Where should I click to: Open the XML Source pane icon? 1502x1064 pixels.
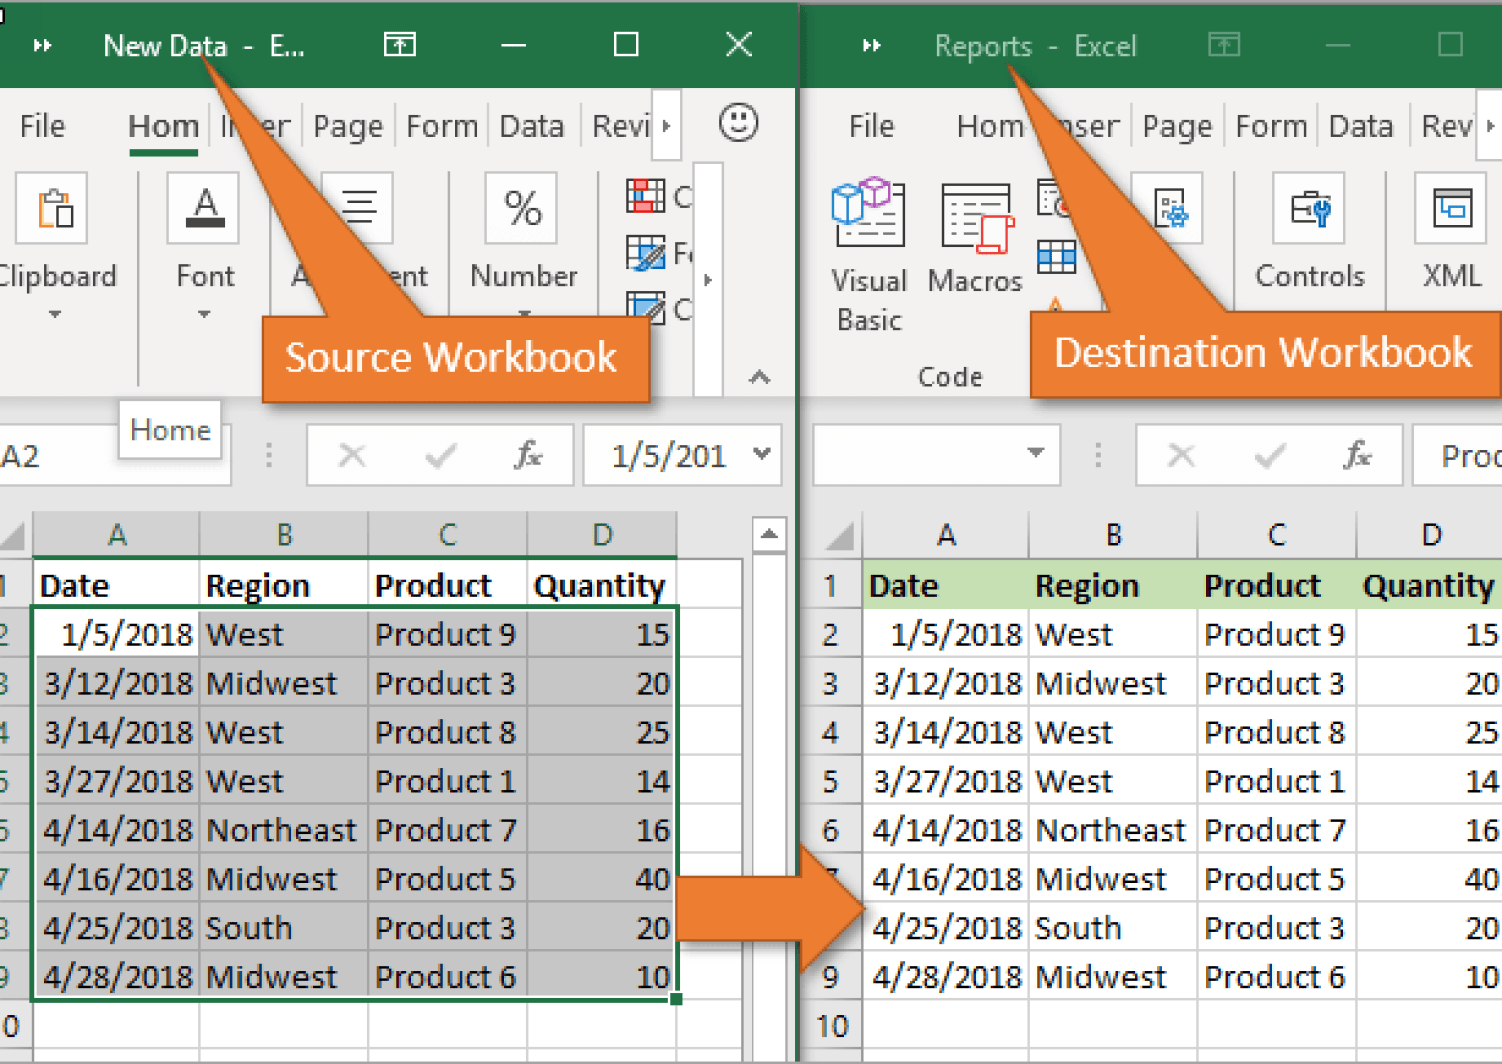tap(1451, 209)
